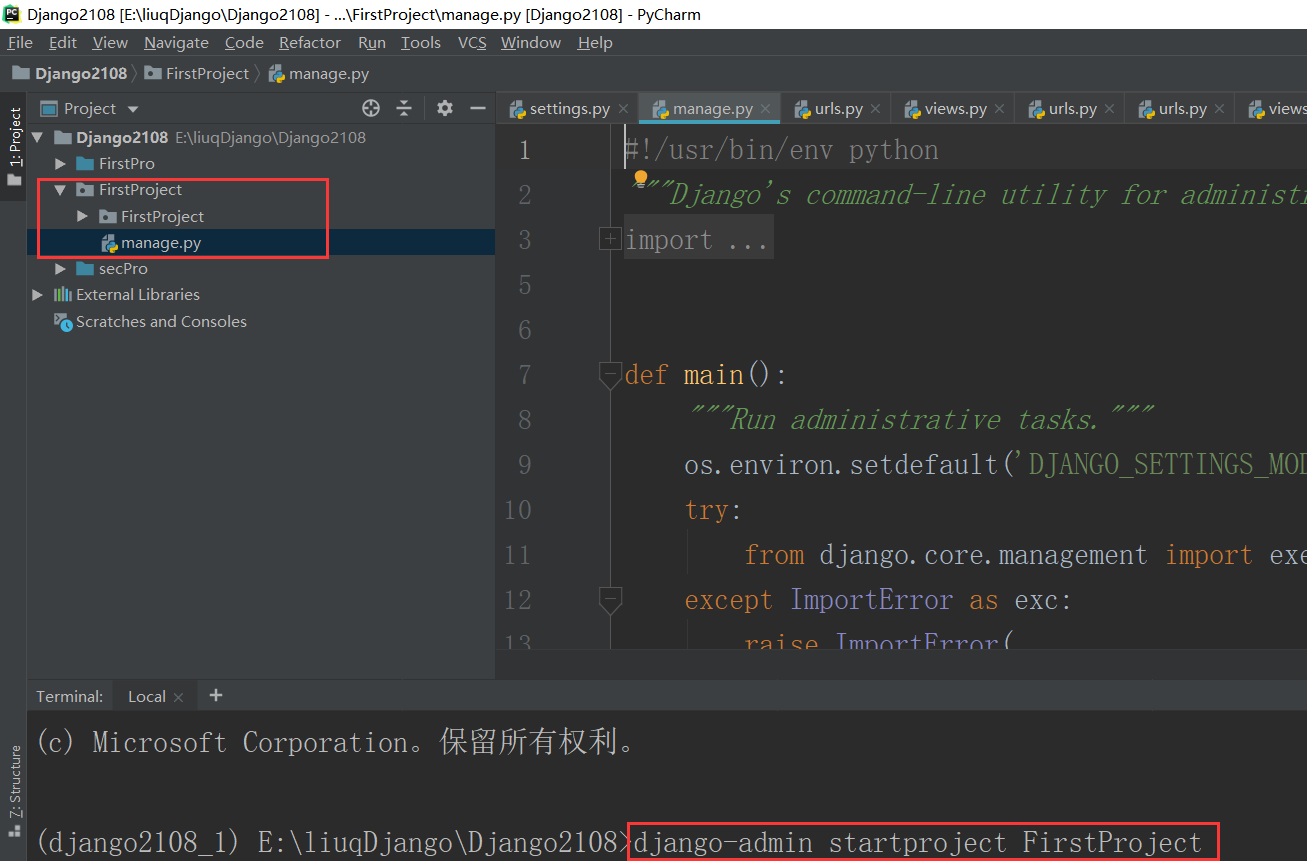Add new terminal tab with plus icon

coord(216,695)
